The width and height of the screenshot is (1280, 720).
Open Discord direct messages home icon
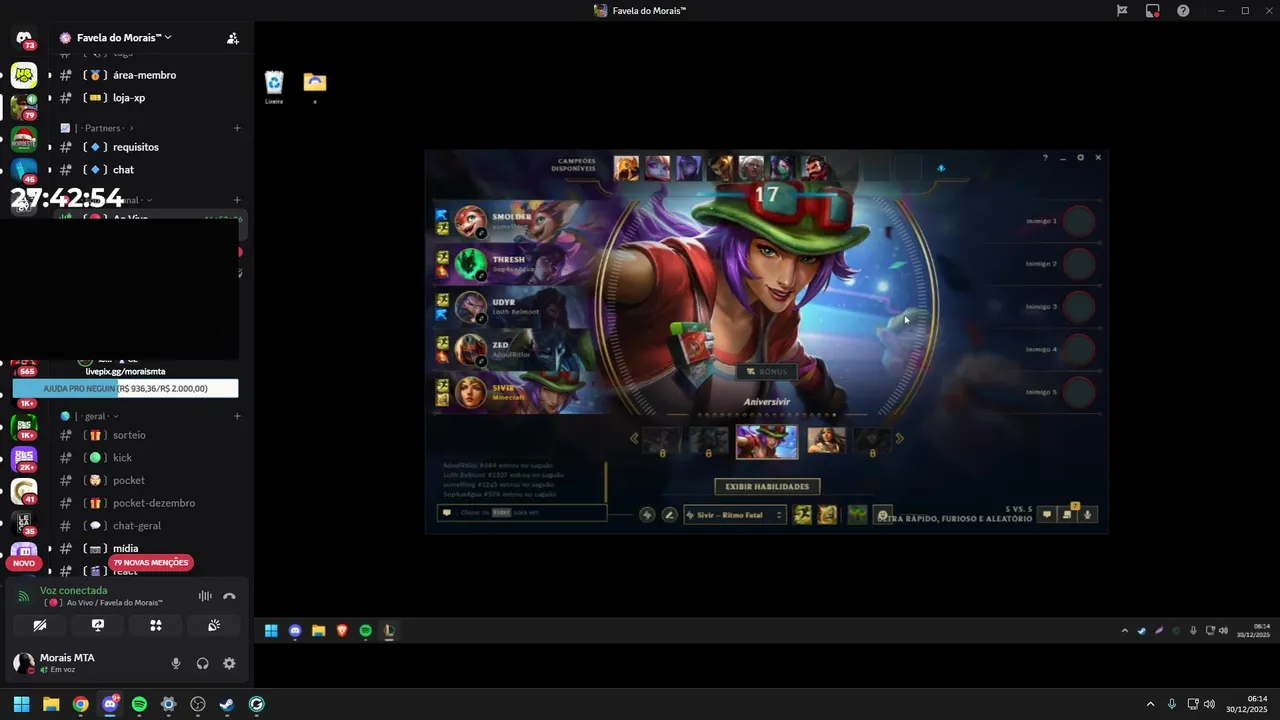coord(24,38)
